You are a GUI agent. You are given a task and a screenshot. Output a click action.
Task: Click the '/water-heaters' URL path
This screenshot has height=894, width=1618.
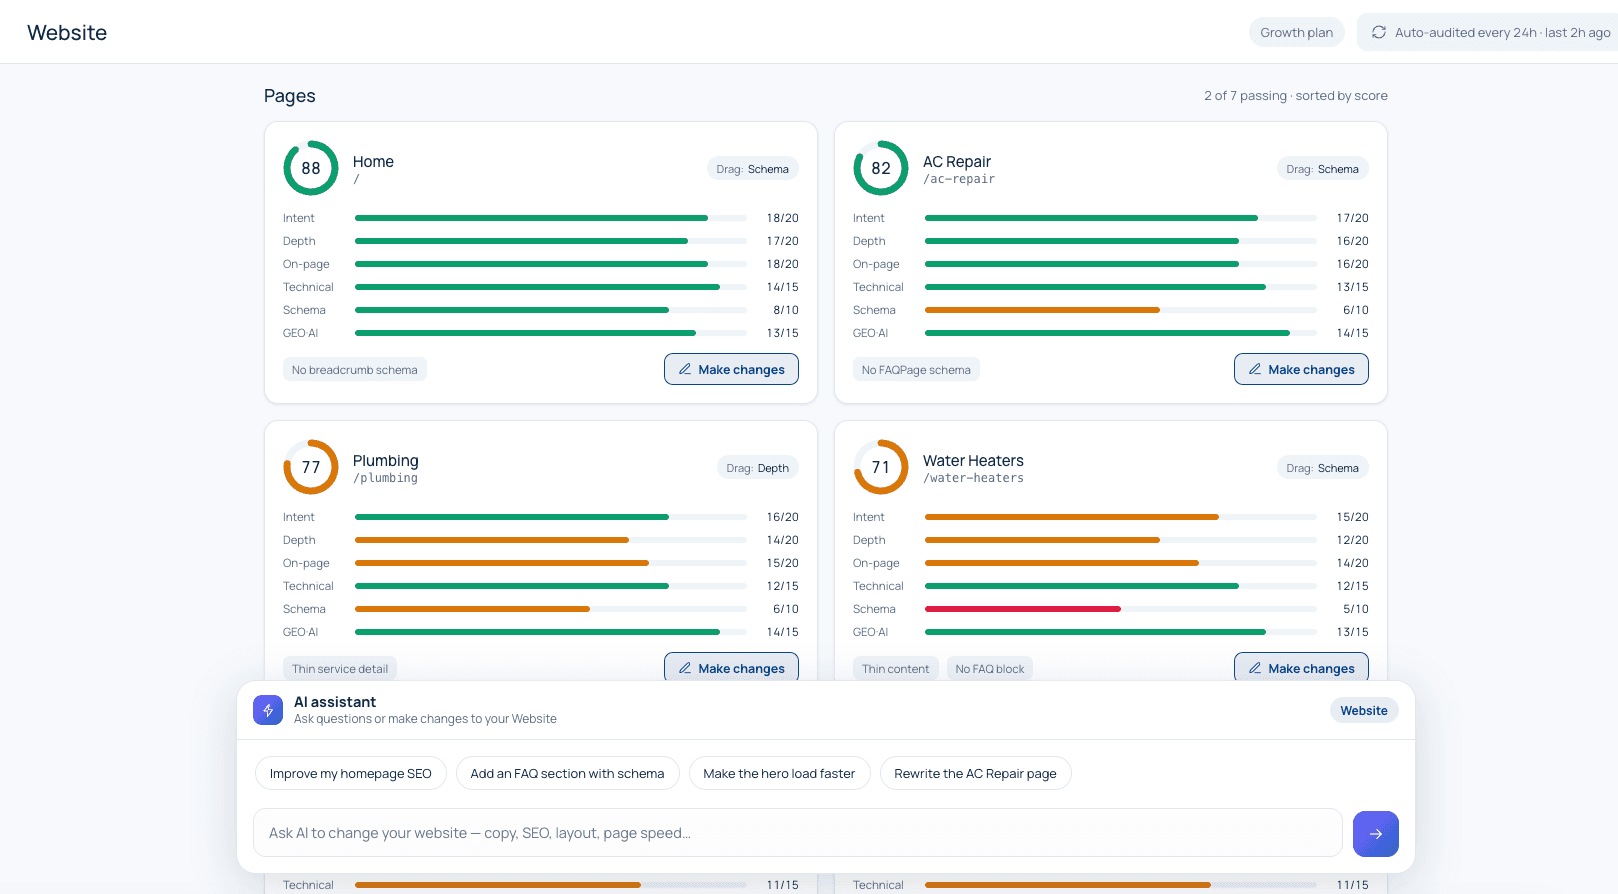[973, 479]
